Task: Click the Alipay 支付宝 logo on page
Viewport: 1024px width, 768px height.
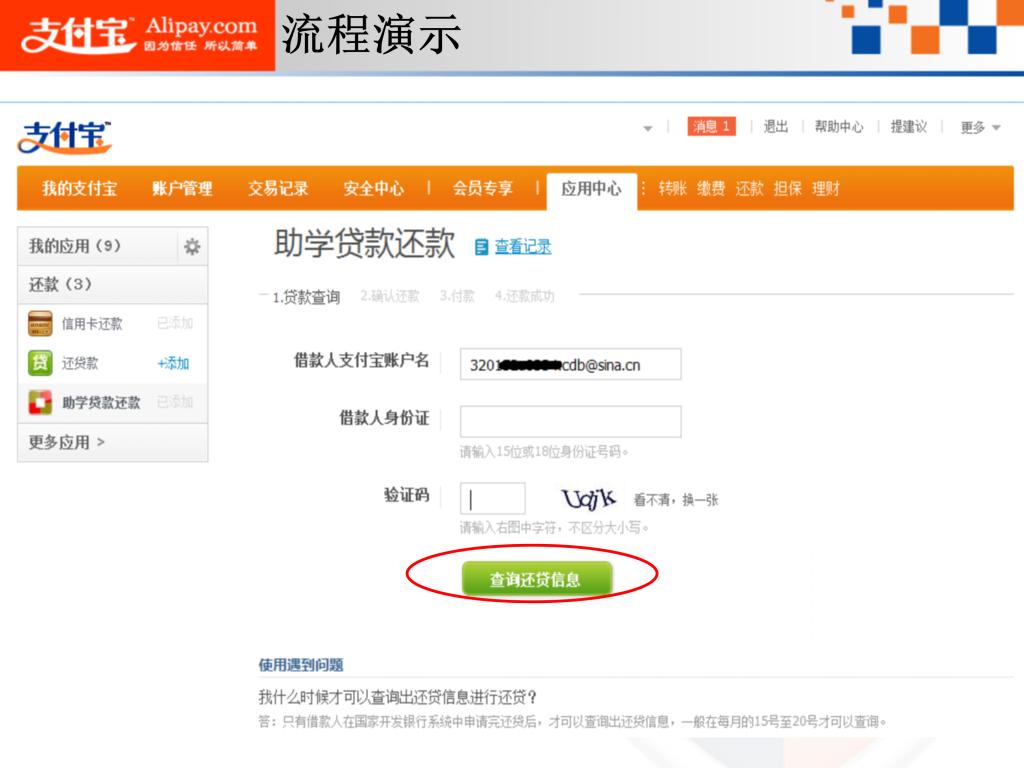Action: [64, 138]
